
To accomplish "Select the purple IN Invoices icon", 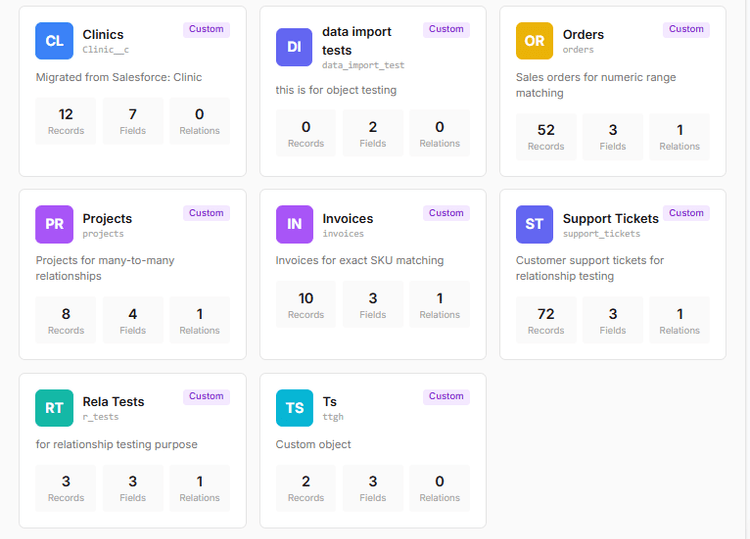I will click(x=294, y=224).
